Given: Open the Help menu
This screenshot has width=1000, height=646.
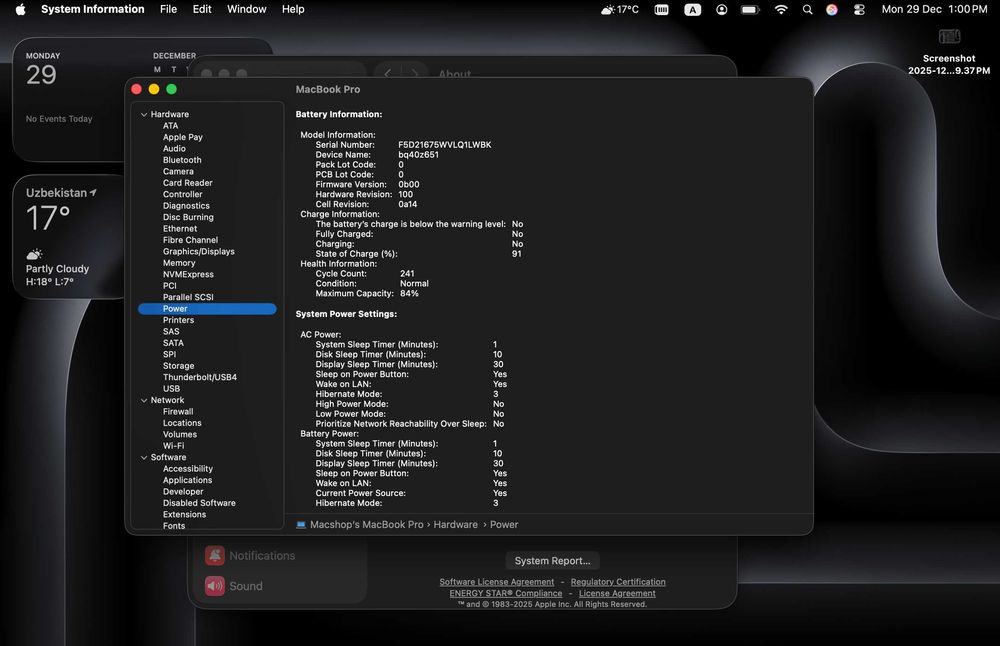Looking at the screenshot, I should [x=293, y=10].
